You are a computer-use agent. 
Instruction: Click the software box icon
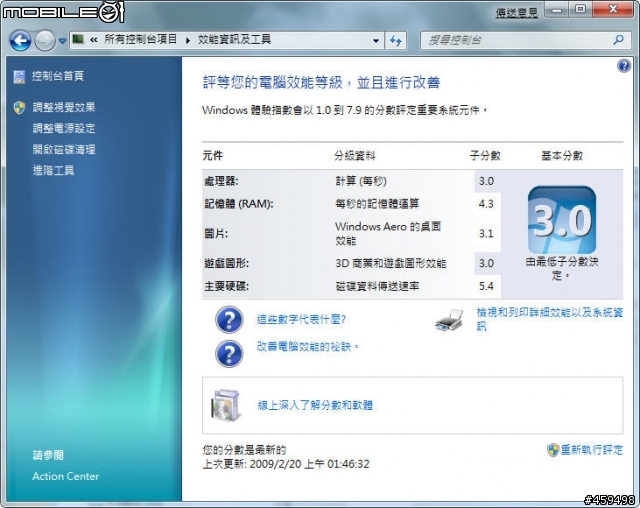[x=225, y=405]
